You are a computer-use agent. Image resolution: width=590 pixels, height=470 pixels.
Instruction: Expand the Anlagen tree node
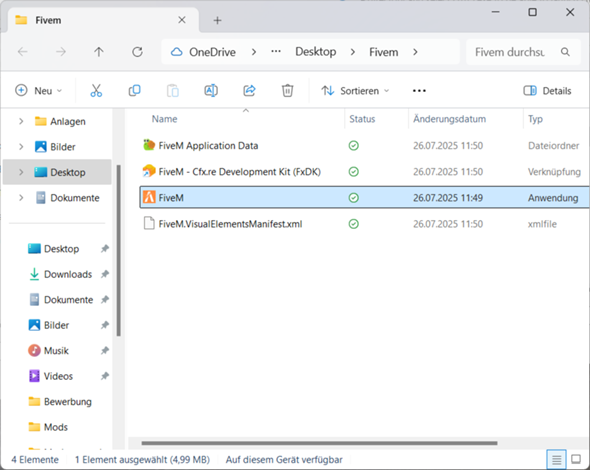[21, 121]
